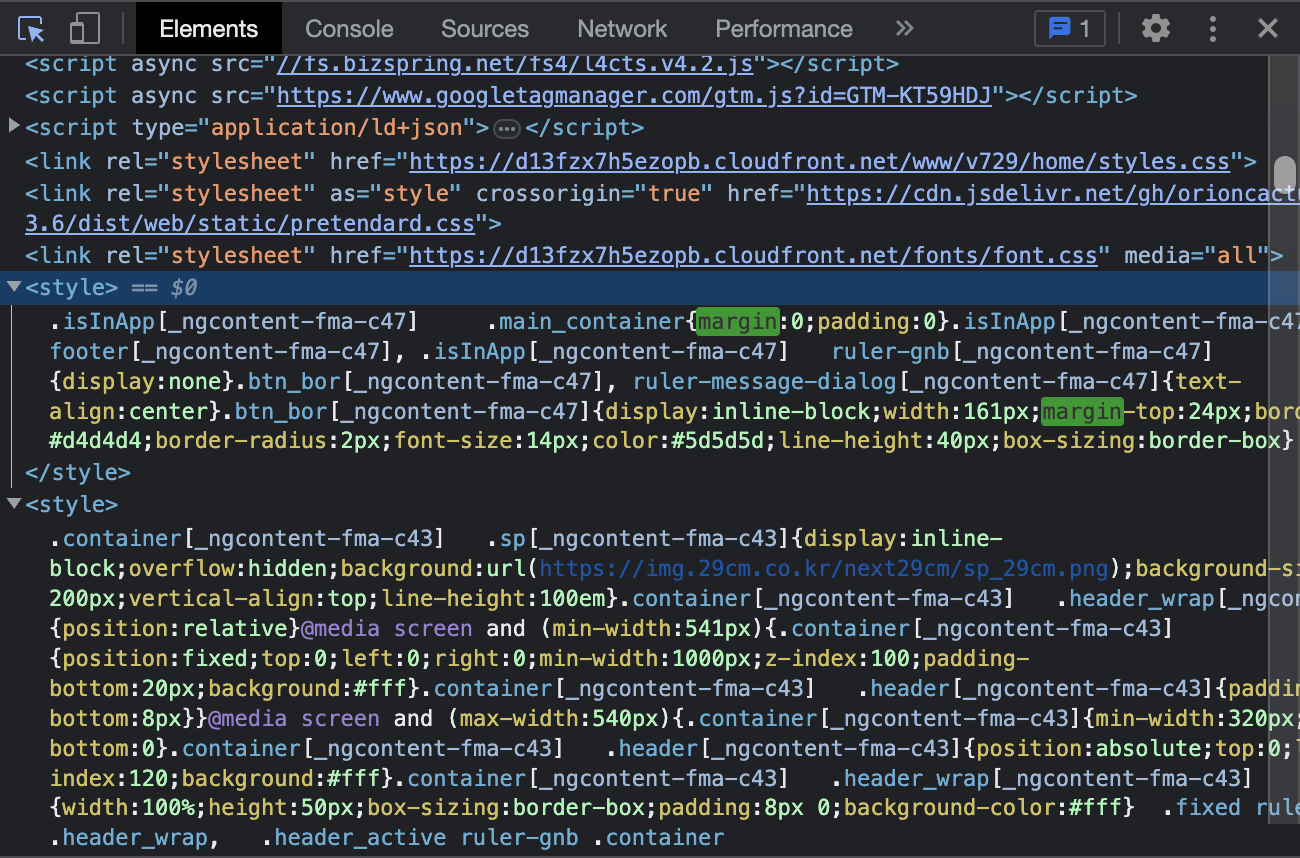
Task: Select the closing </style> tag line
Action: (x=77, y=472)
